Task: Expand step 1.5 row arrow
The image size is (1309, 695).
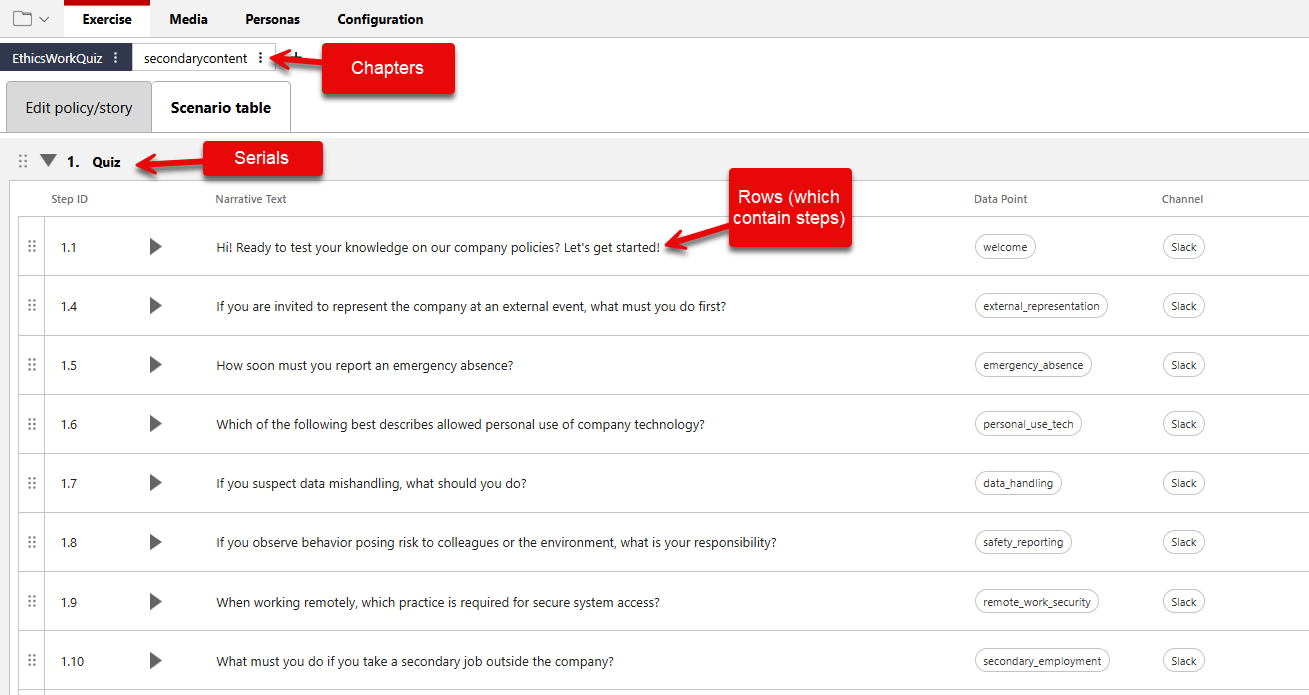Action: pyautogui.click(x=155, y=365)
